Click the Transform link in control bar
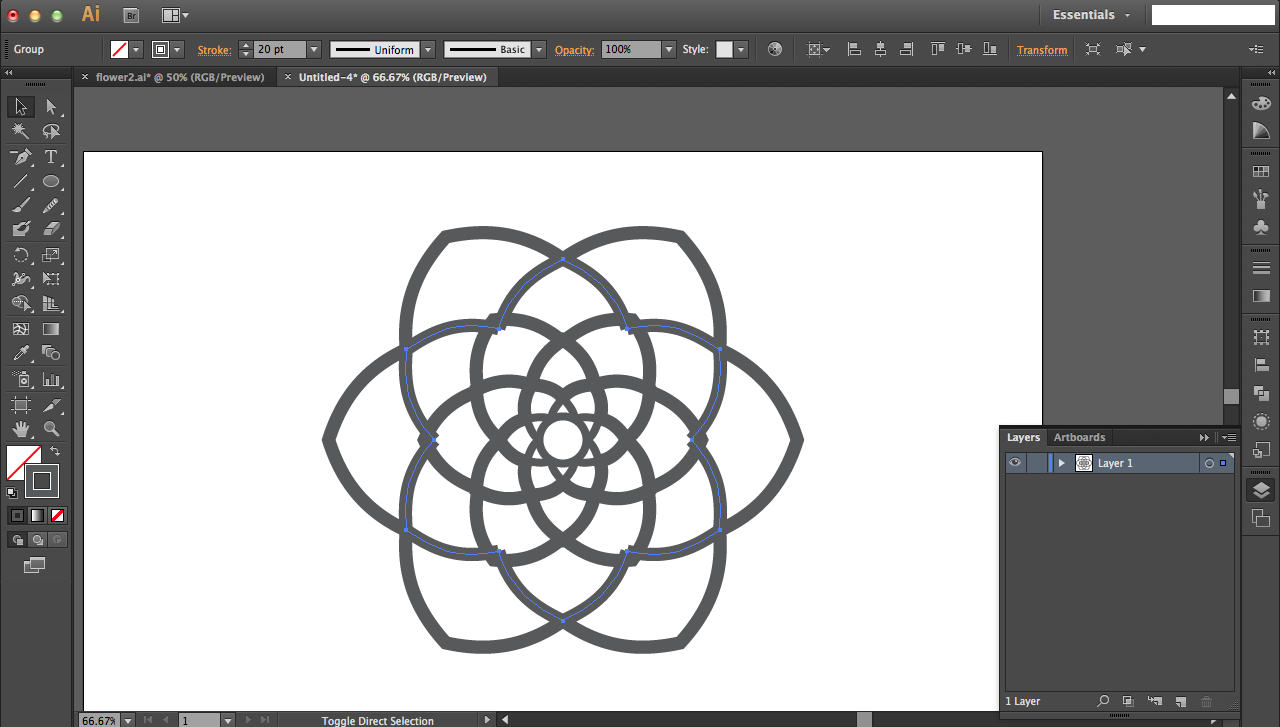The height and width of the screenshot is (727, 1280). click(x=1042, y=50)
